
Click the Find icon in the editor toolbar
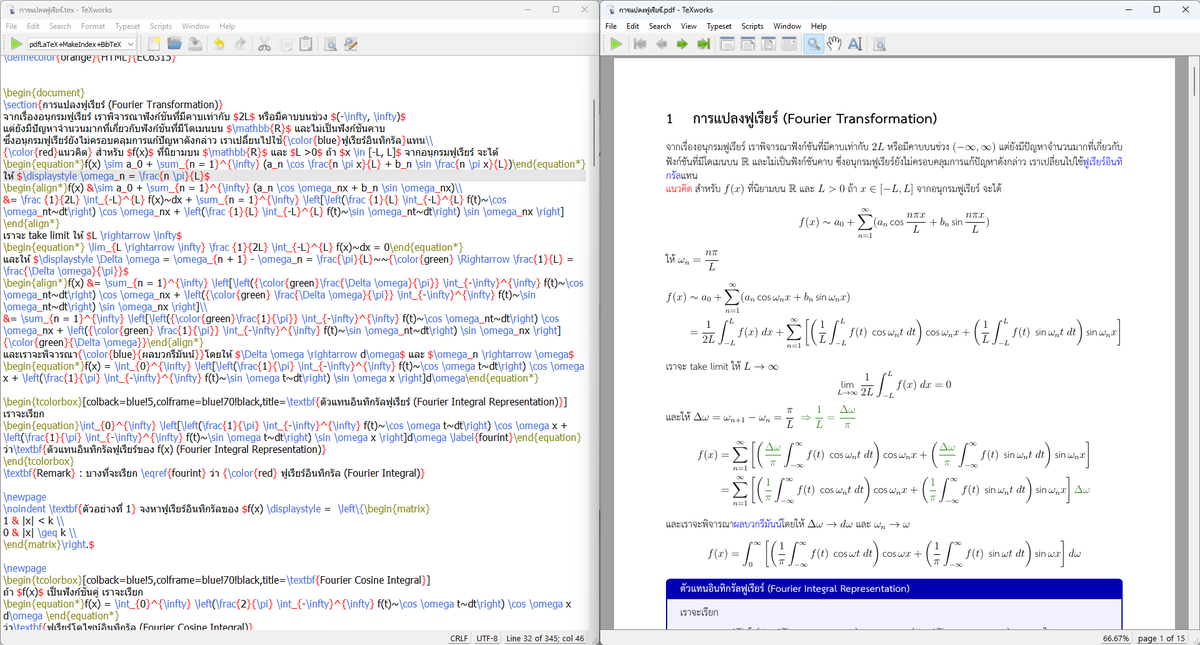pos(331,44)
